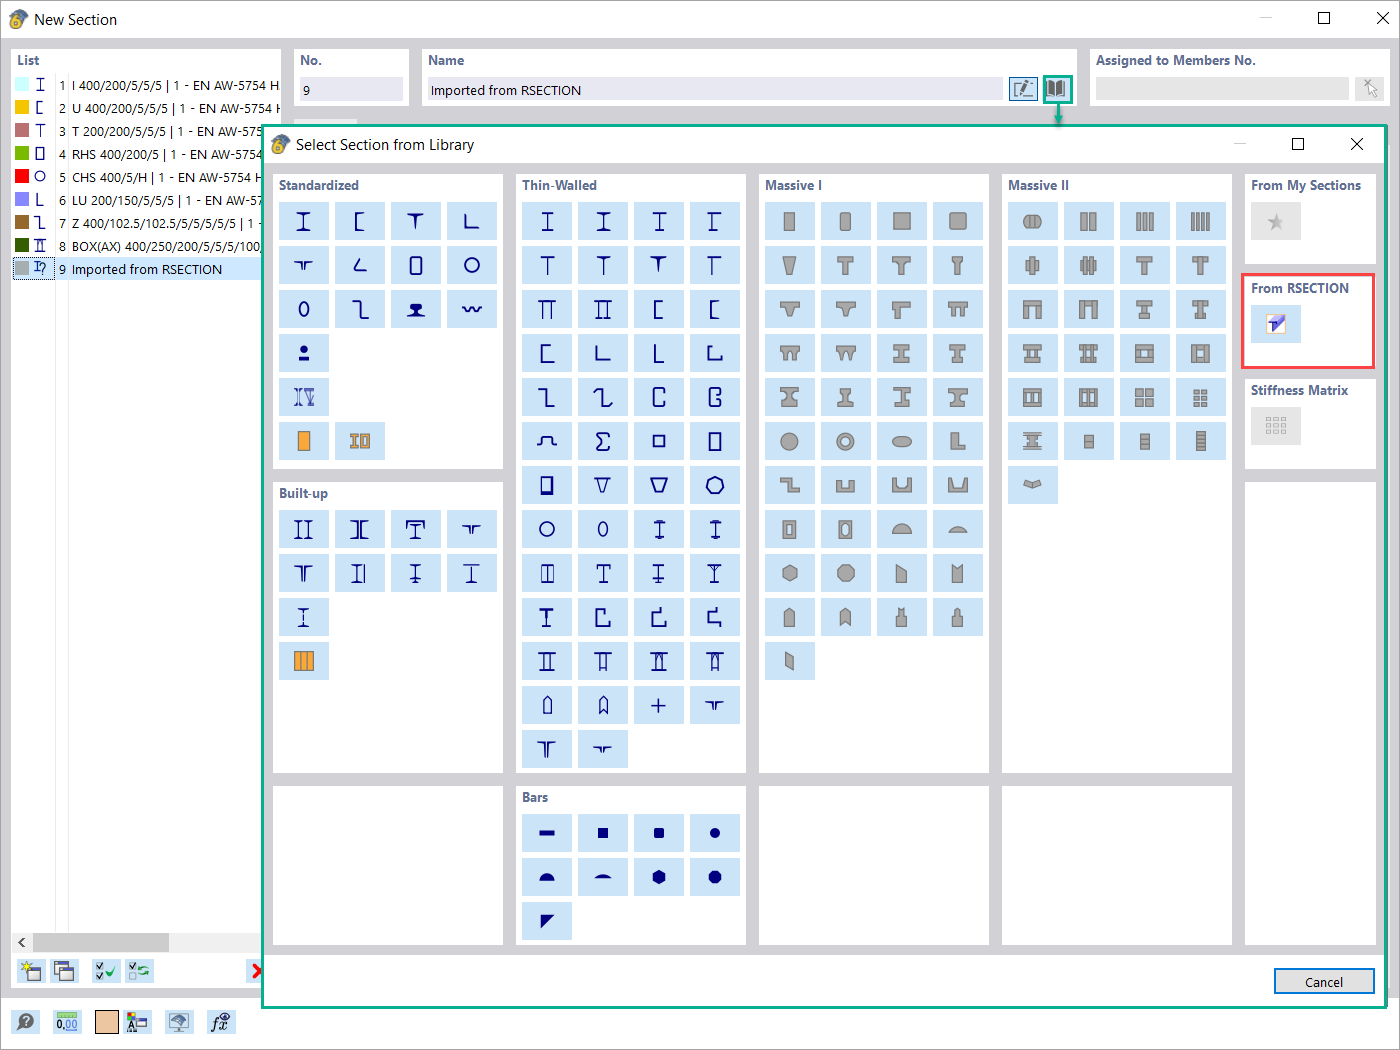Open the section library book icon
Screen dimensions: 1400x1050
(1057, 89)
